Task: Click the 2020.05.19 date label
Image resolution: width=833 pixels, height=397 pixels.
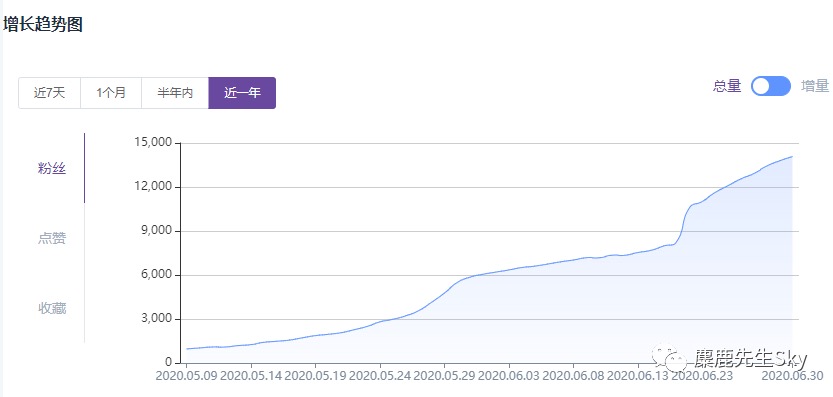Action: [x=316, y=376]
